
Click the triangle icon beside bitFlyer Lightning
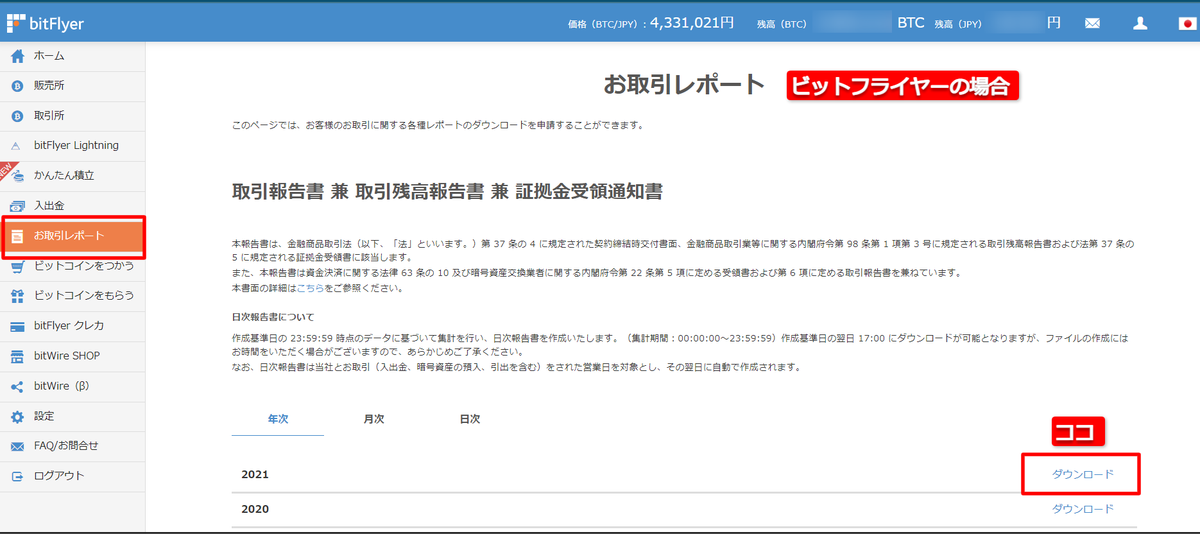pos(17,146)
